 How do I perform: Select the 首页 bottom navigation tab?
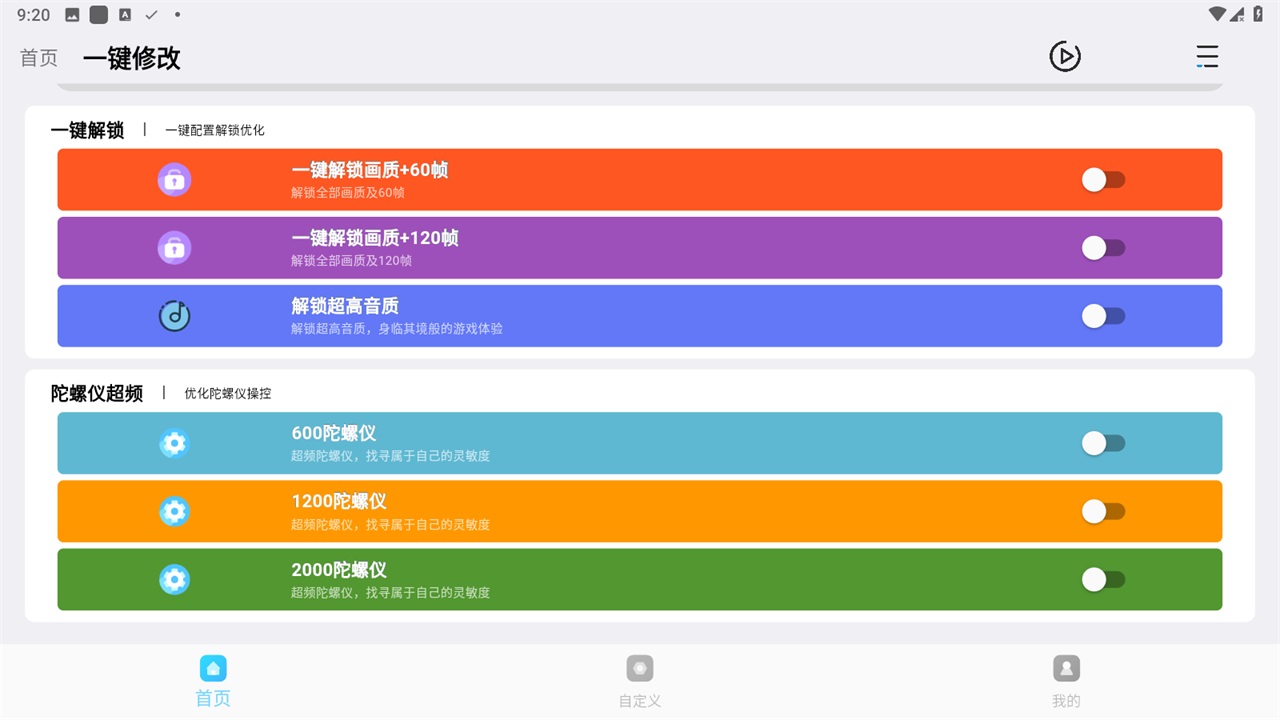[x=213, y=680]
